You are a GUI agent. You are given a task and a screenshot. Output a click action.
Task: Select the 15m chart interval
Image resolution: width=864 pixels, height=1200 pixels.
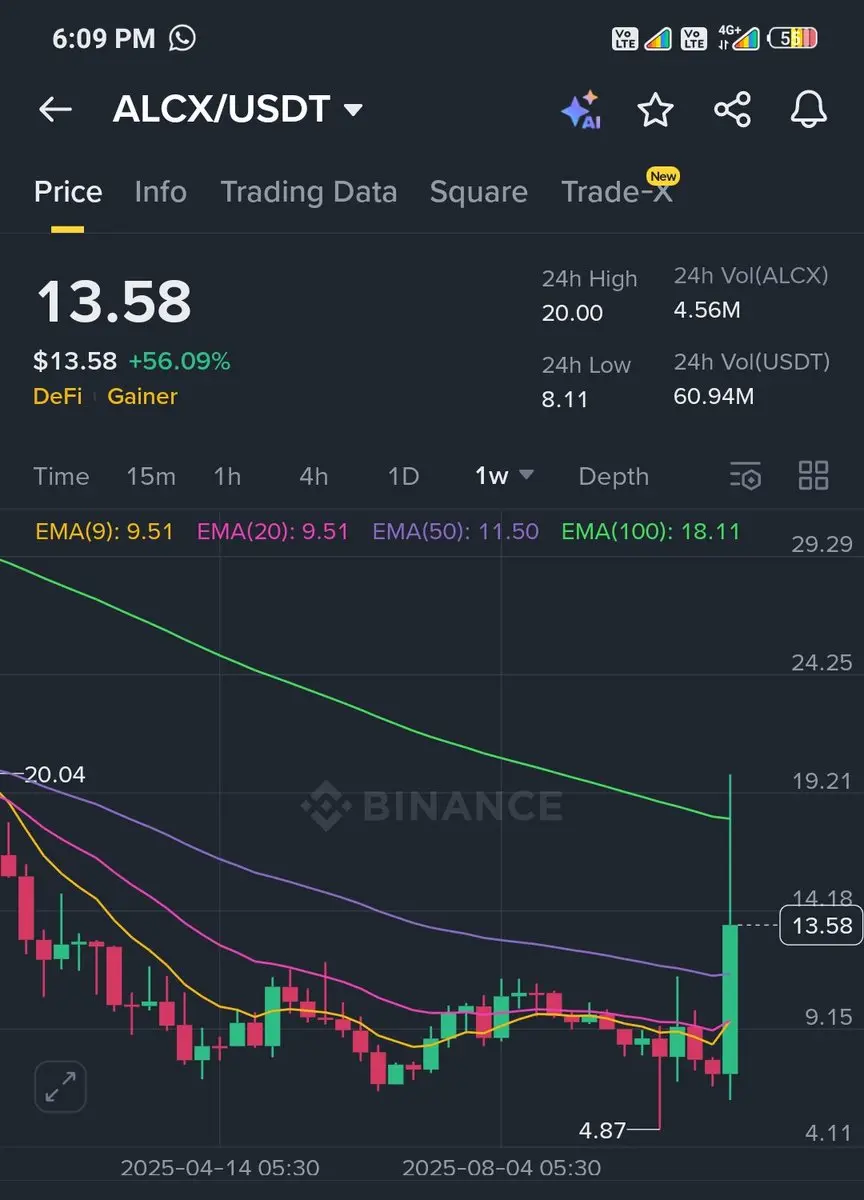pos(151,476)
